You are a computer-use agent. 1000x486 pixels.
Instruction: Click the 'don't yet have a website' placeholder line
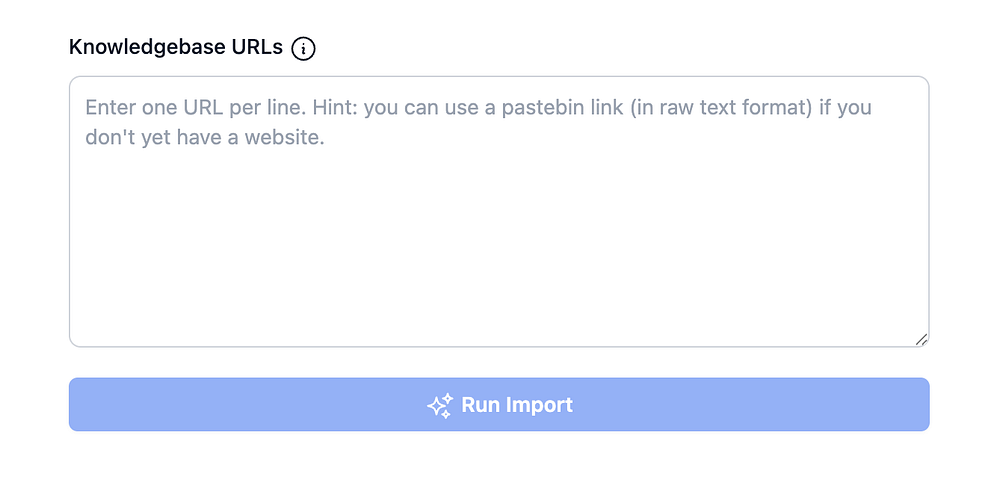pos(205,138)
